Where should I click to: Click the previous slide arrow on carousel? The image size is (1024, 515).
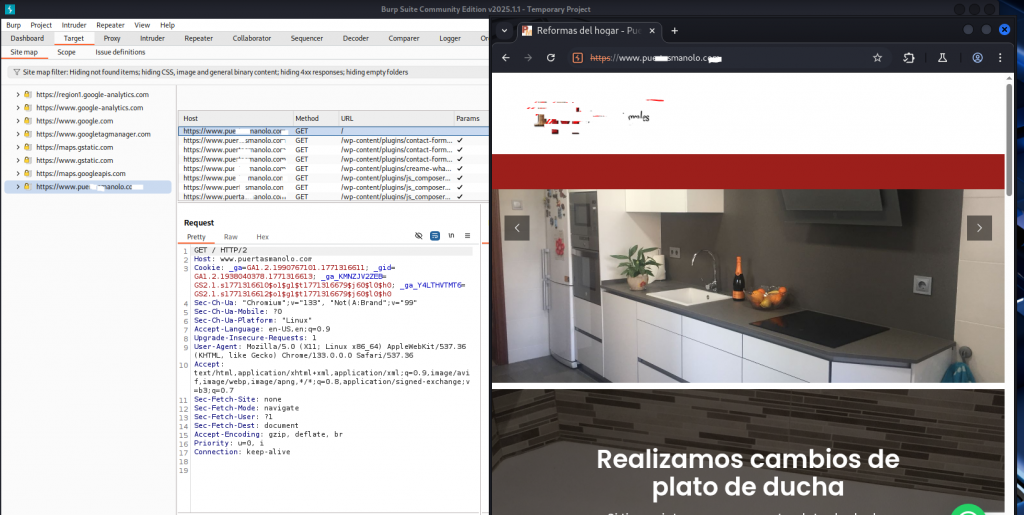click(x=516, y=228)
